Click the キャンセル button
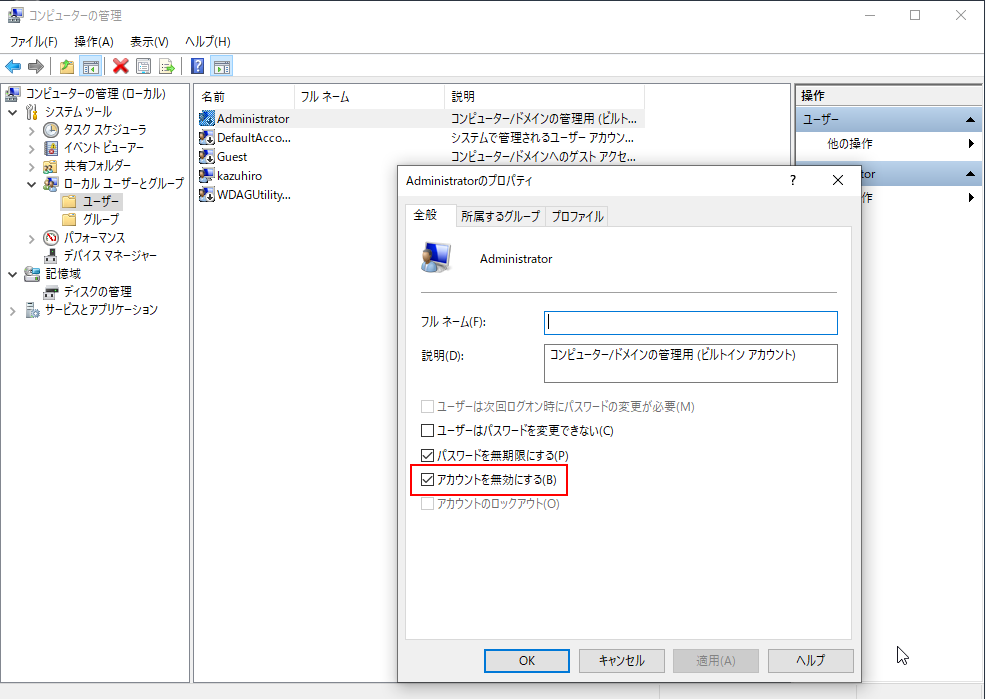 (621, 661)
